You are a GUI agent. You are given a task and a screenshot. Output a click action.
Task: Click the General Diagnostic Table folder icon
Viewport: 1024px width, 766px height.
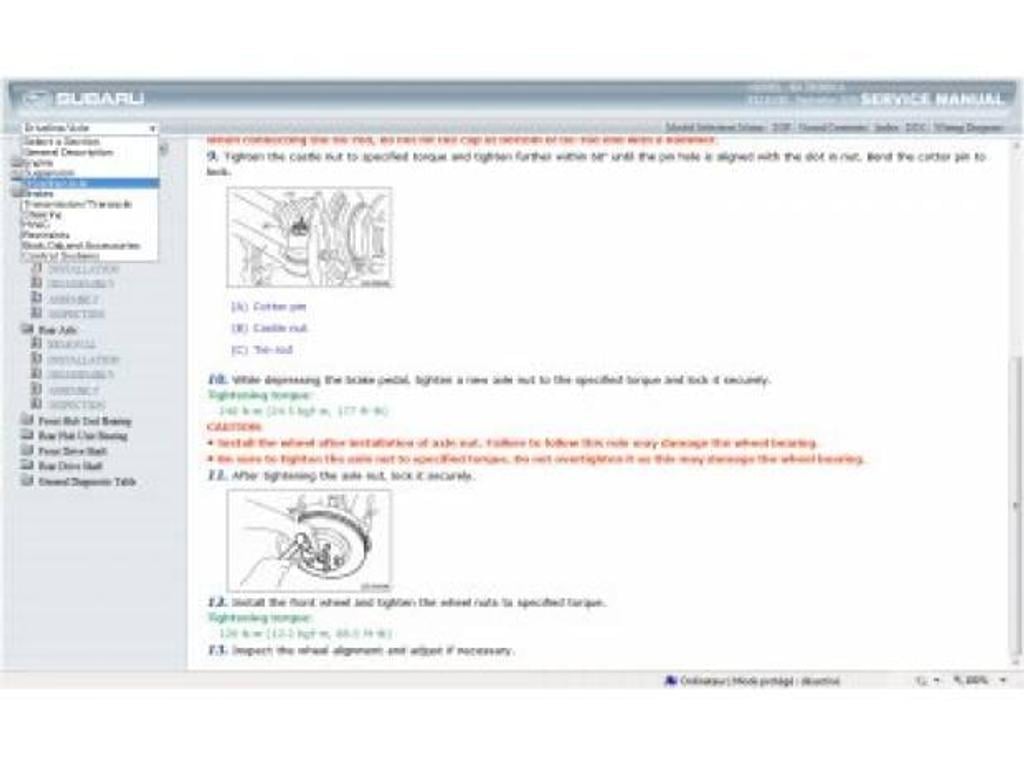[x=27, y=481]
